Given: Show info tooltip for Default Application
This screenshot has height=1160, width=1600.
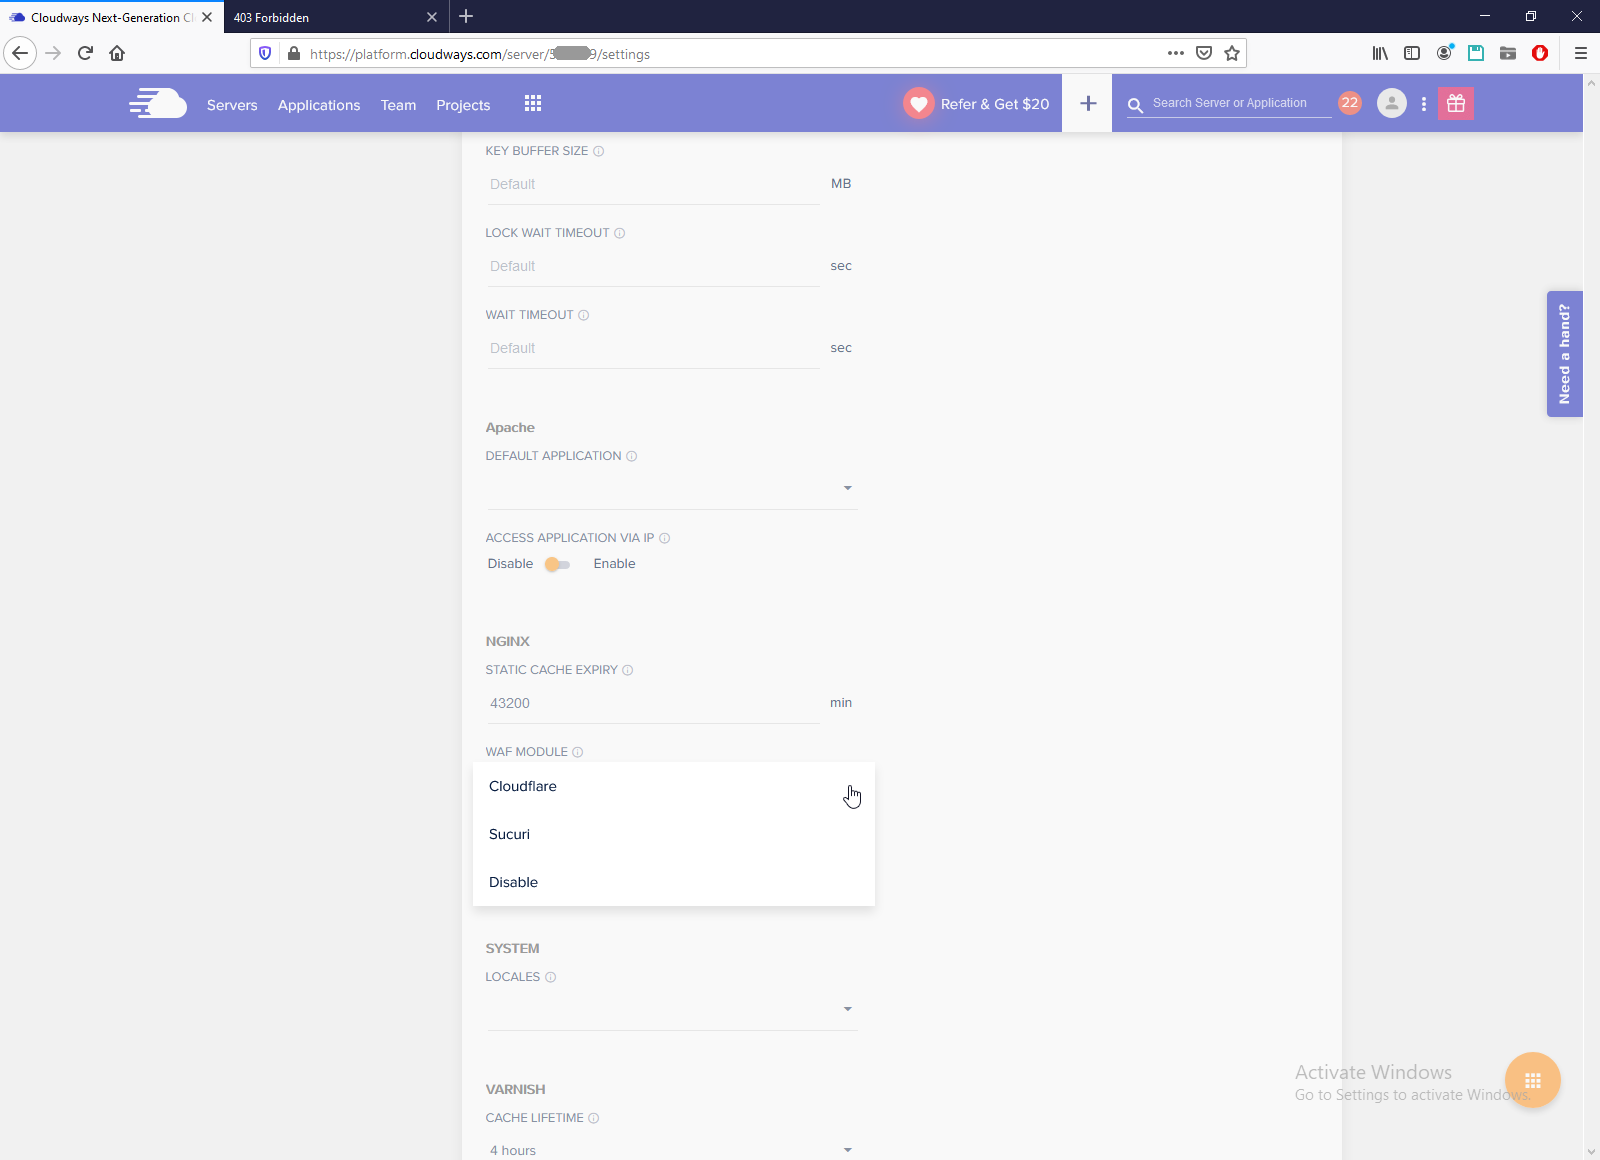Looking at the screenshot, I should (632, 456).
